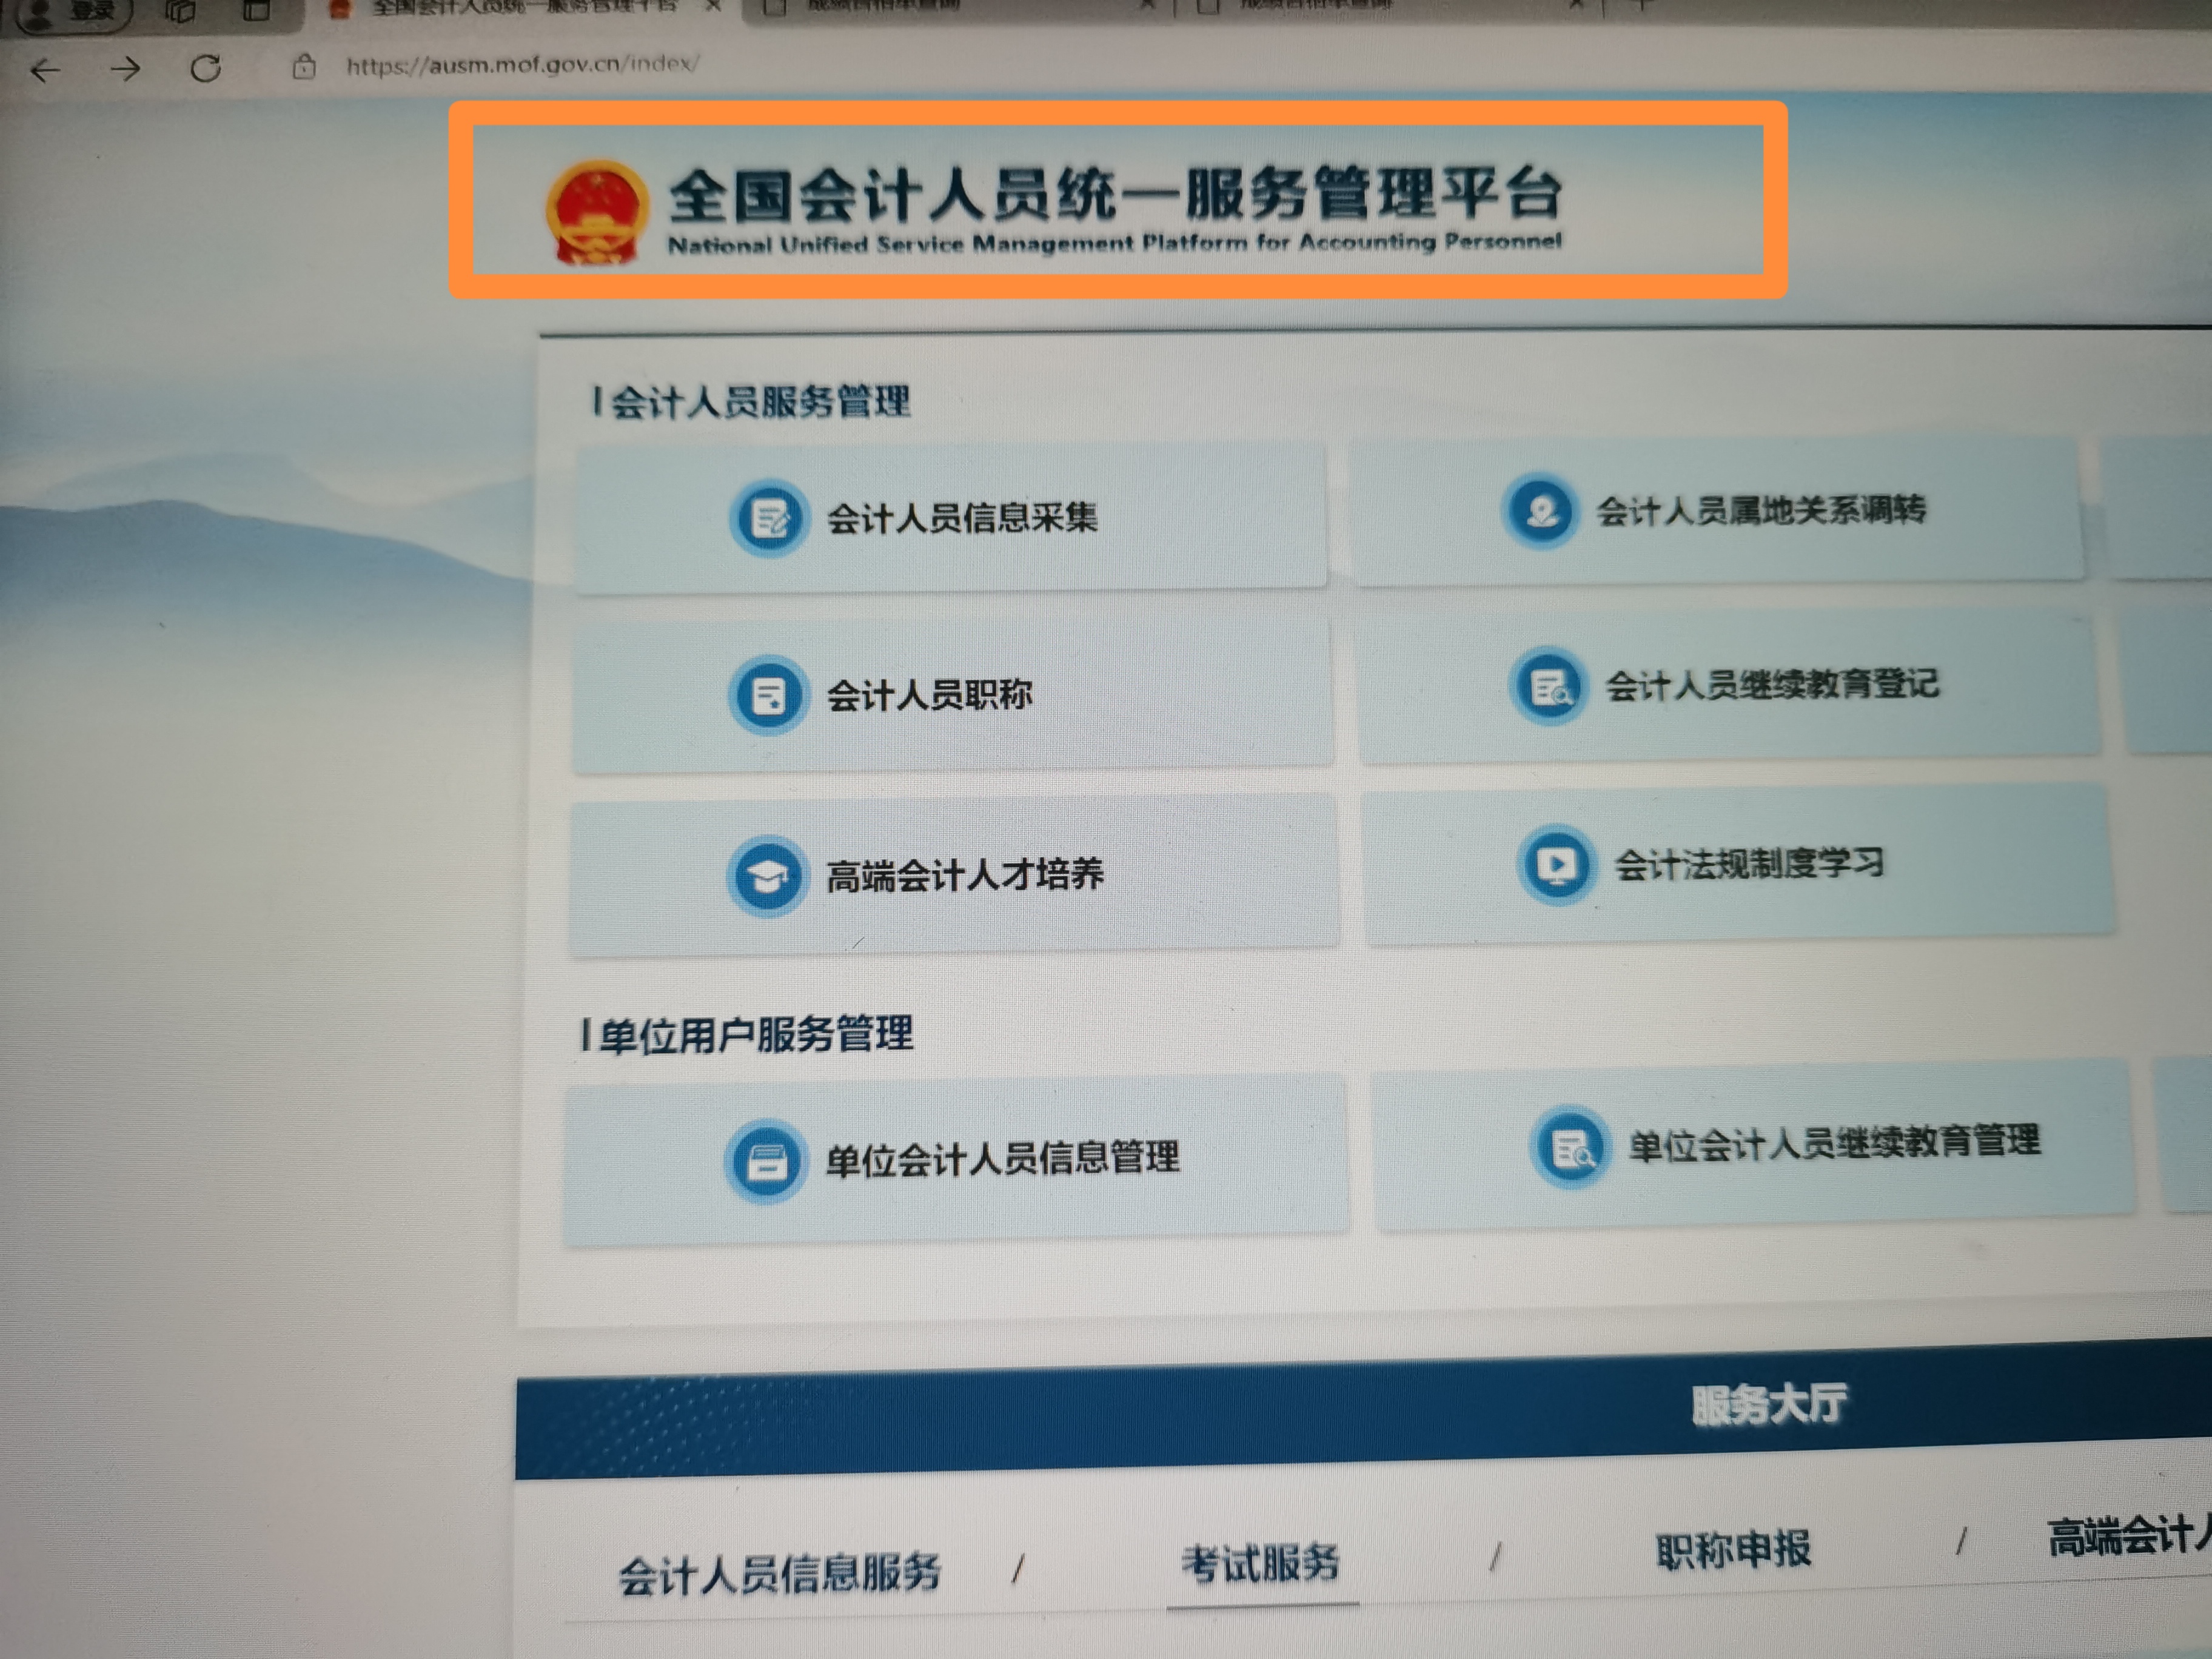Reload the page with refresh icon

point(205,68)
